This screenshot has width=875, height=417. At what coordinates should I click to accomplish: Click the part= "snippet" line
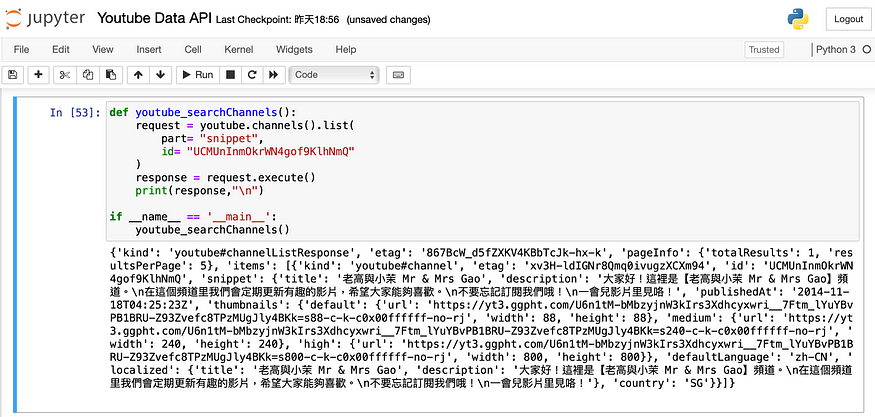[212, 138]
